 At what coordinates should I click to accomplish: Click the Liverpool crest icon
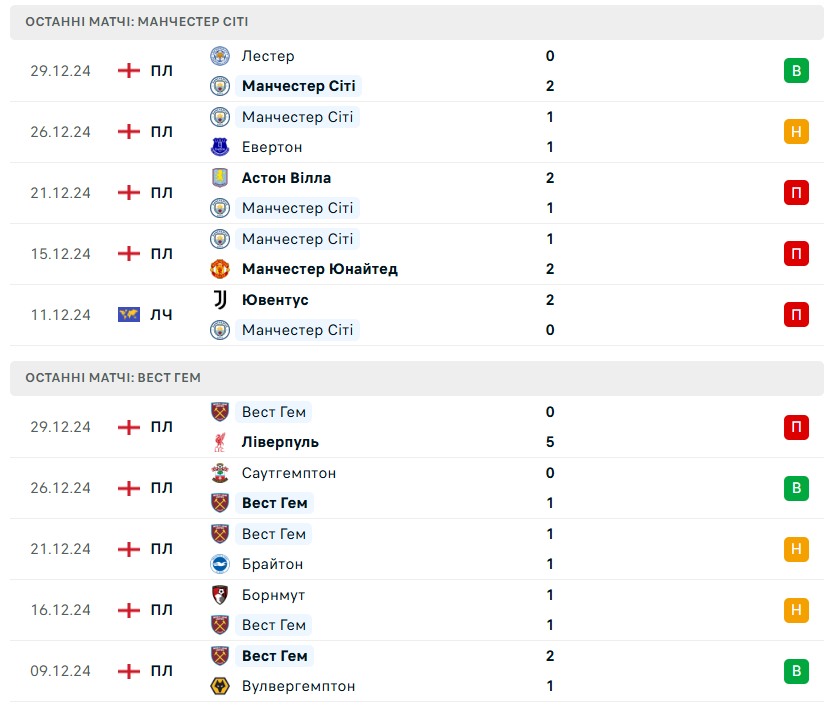coord(220,442)
